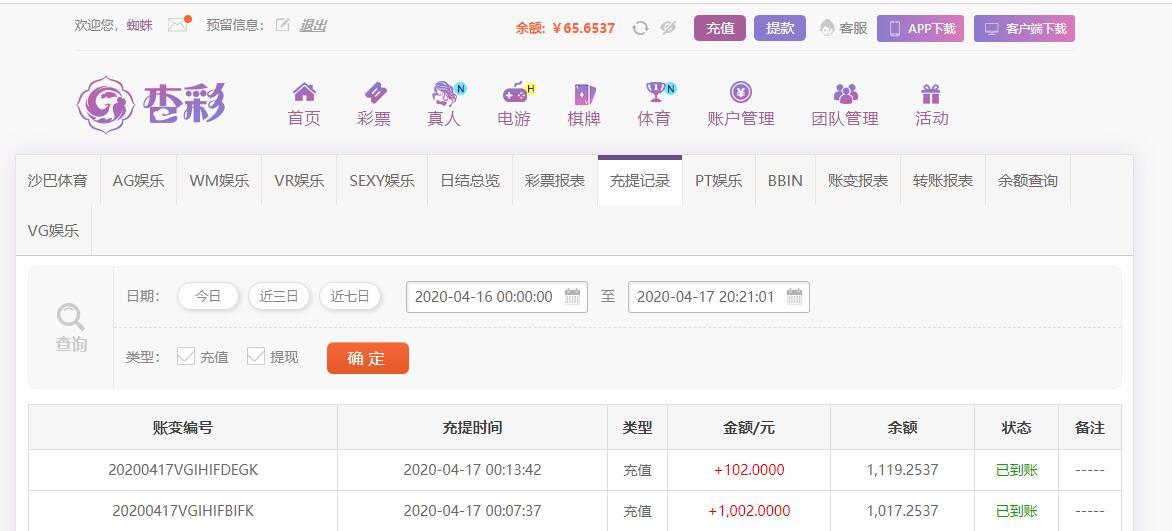Viewport: 1172px width, 531px height.
Task: Open 客服 customer service
Action: (844, 28)
